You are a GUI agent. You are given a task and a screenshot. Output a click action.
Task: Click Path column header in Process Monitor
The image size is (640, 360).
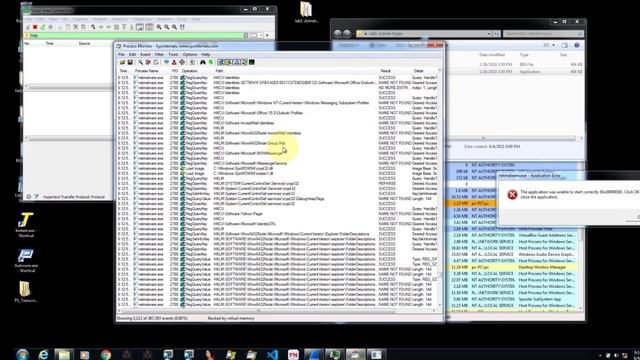pyautogui.click(x=219, y=71)
